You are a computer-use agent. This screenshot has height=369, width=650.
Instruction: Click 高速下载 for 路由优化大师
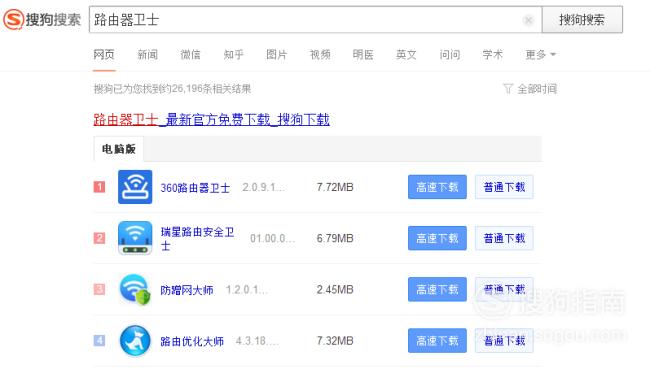pos(437,340)
